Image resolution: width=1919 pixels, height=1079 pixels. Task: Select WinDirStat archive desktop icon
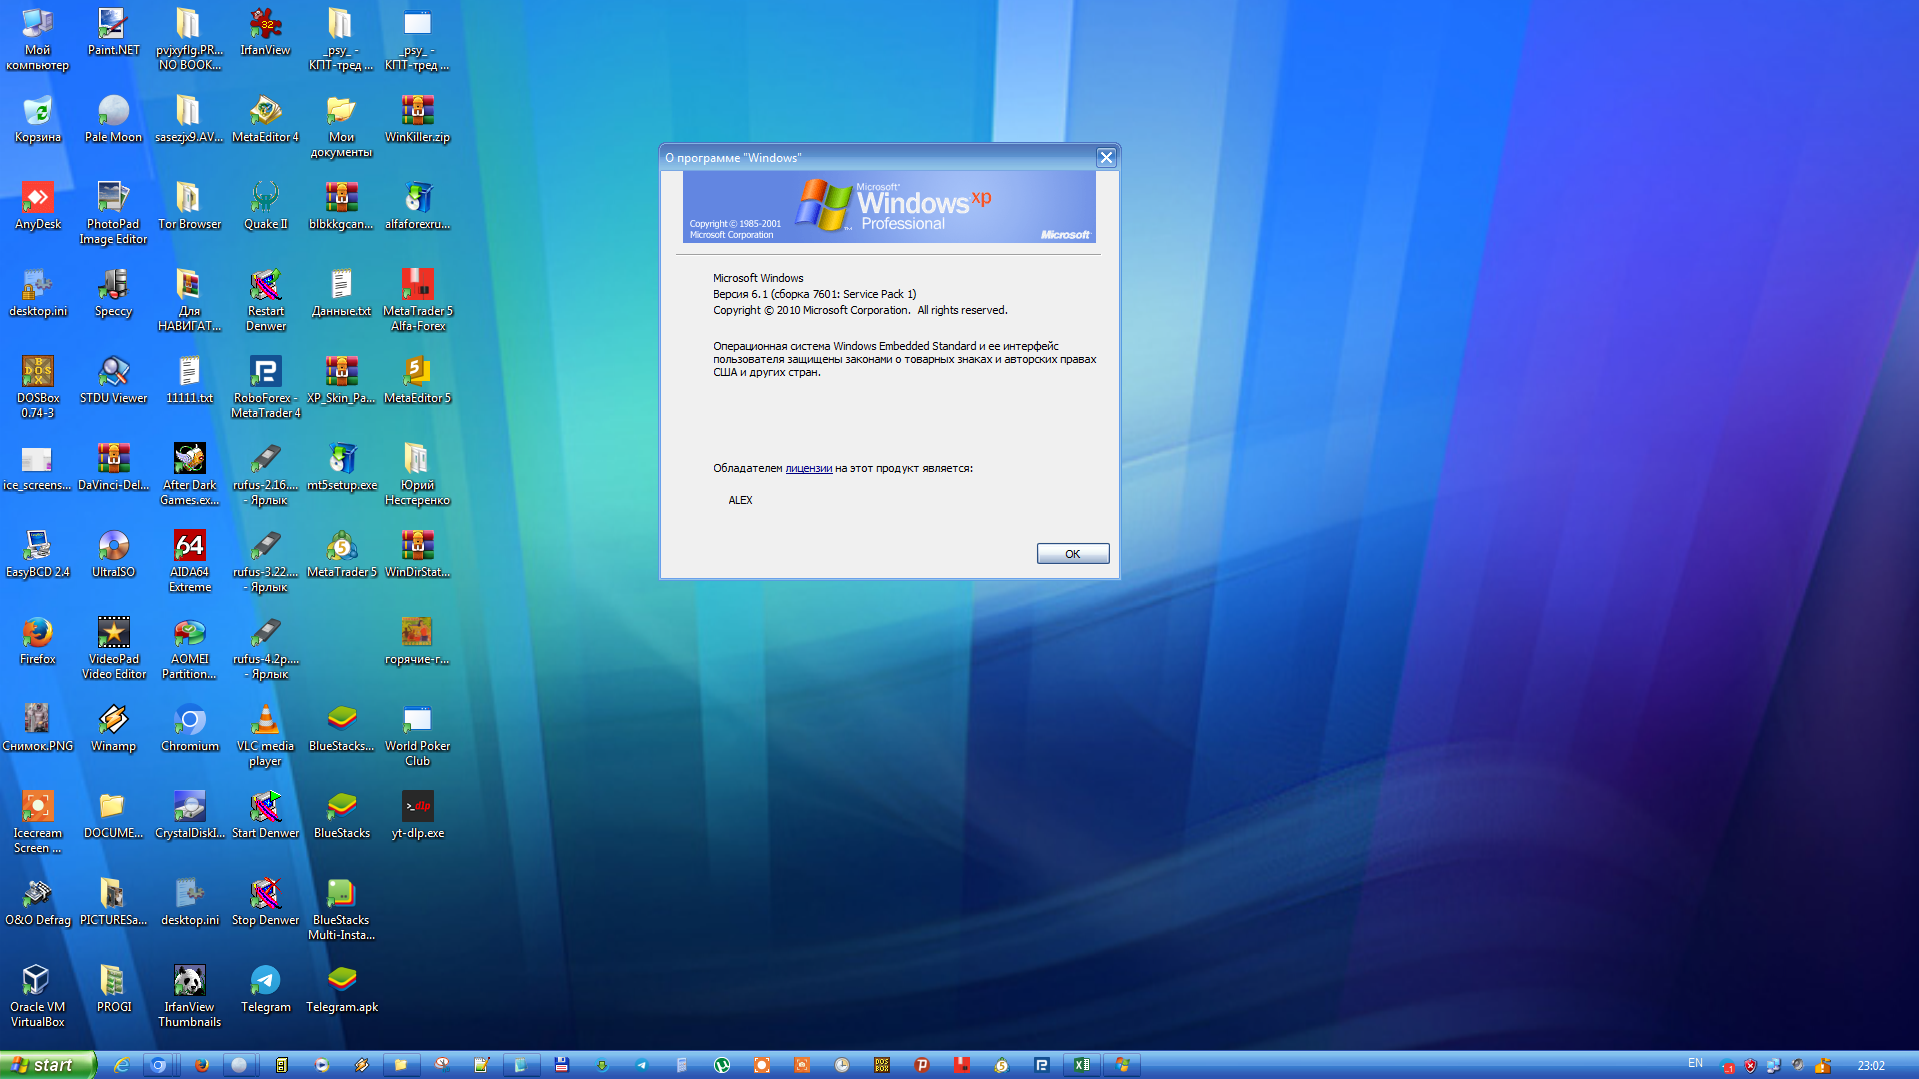tap(417, 555)
